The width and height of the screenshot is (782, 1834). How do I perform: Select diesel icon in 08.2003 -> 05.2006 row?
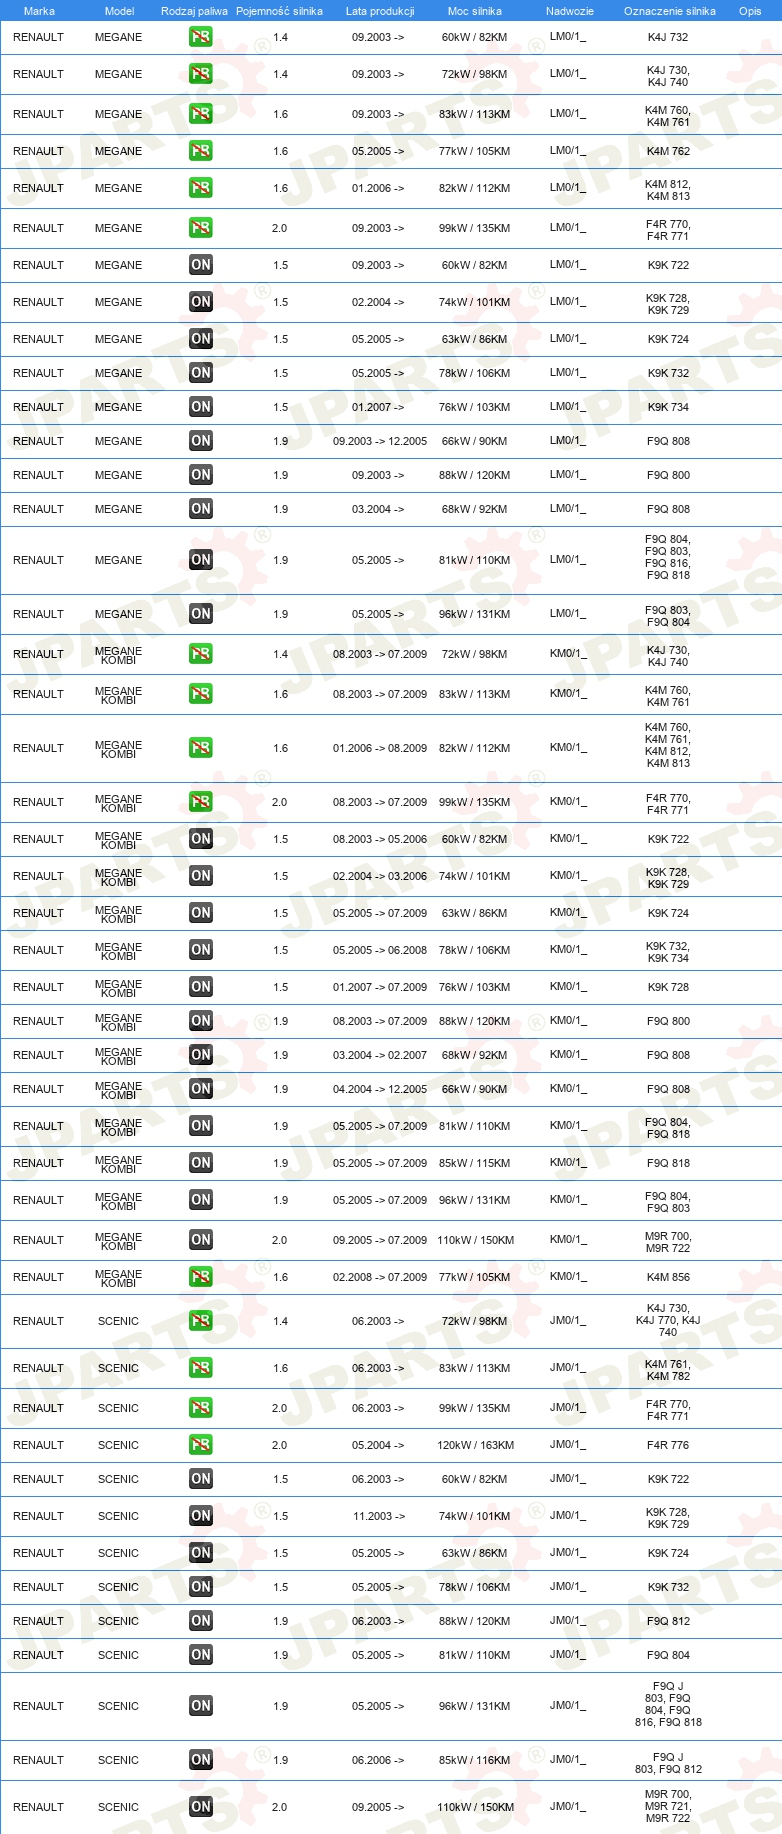[x=201, y=839]
